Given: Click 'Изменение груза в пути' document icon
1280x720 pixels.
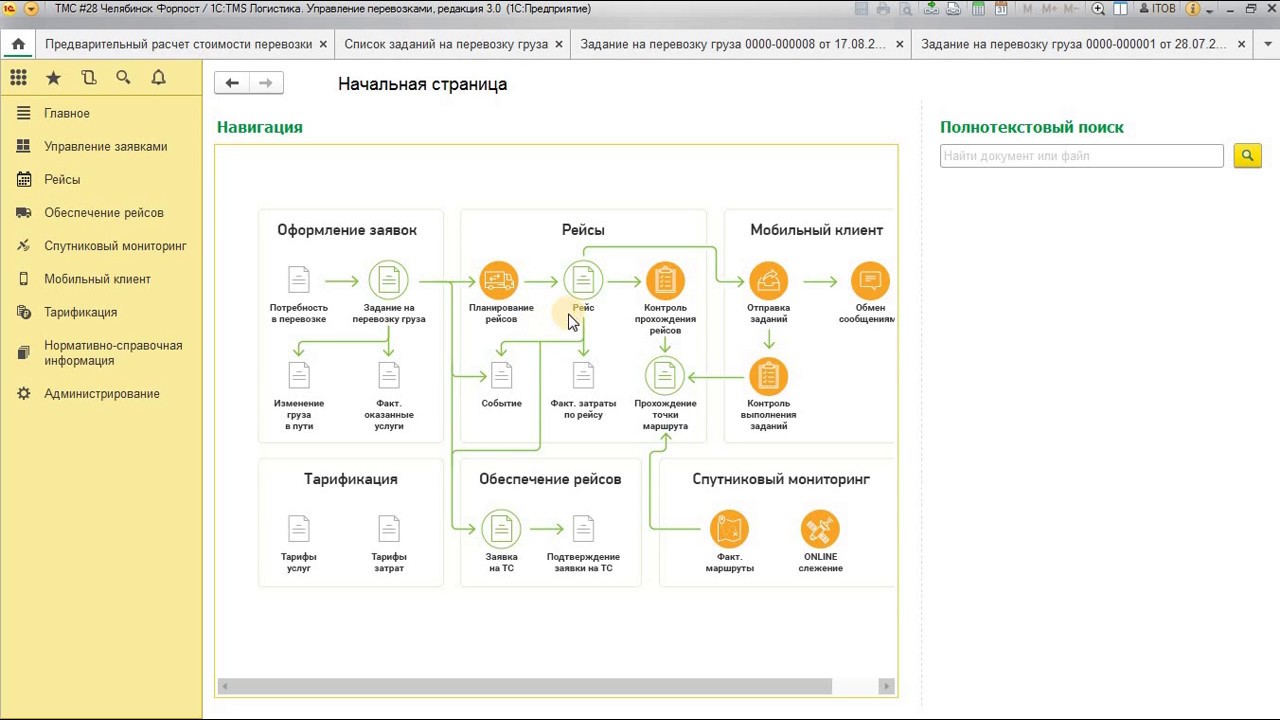Looking at the screenshot, I should 299,375.
